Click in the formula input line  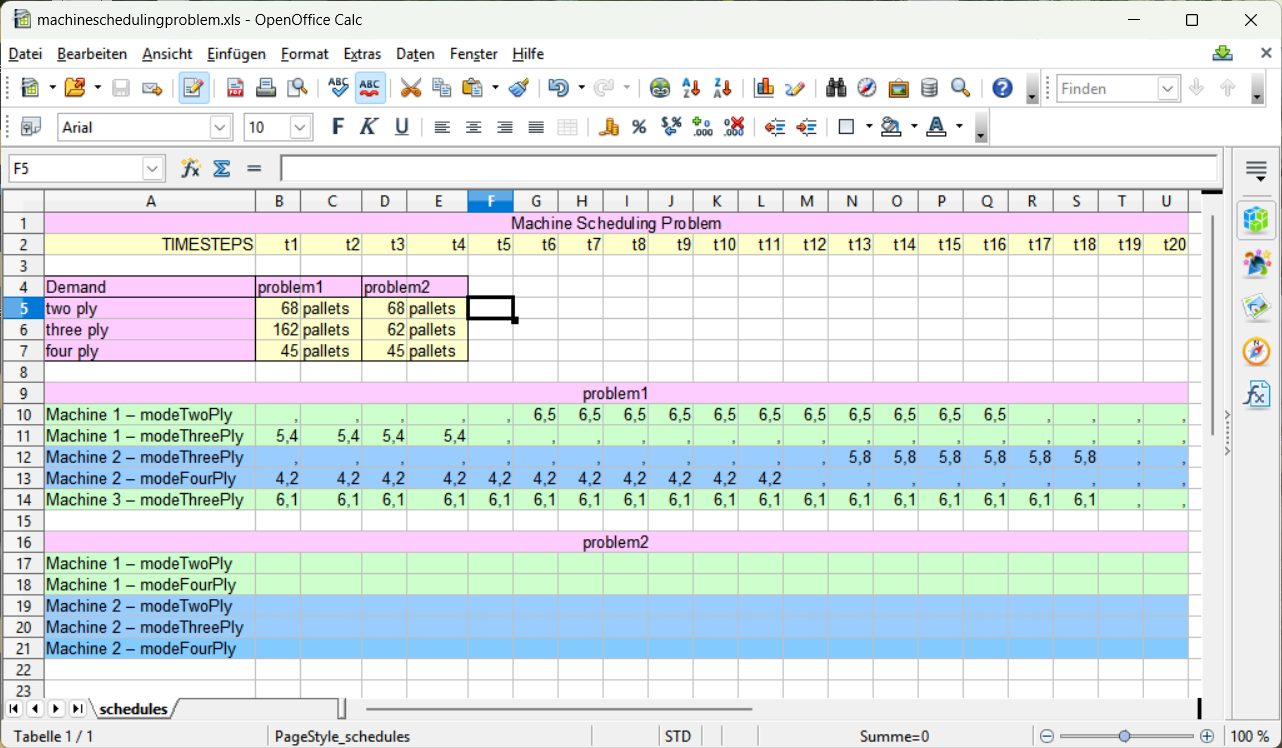[x=749, y=168]
